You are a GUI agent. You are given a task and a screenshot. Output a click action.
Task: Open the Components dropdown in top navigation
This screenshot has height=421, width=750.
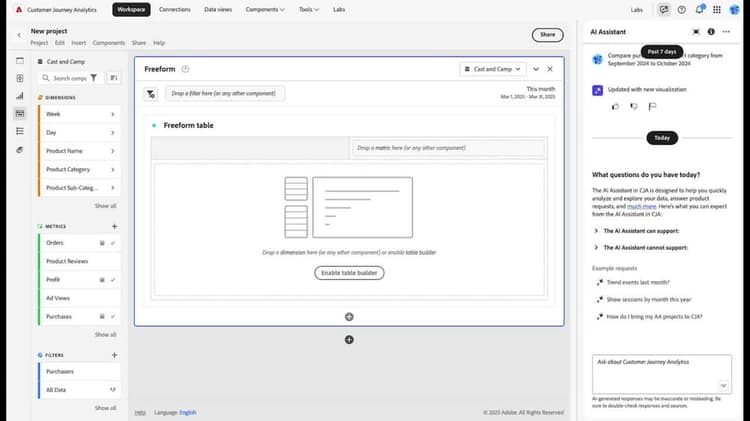(265, 10)
